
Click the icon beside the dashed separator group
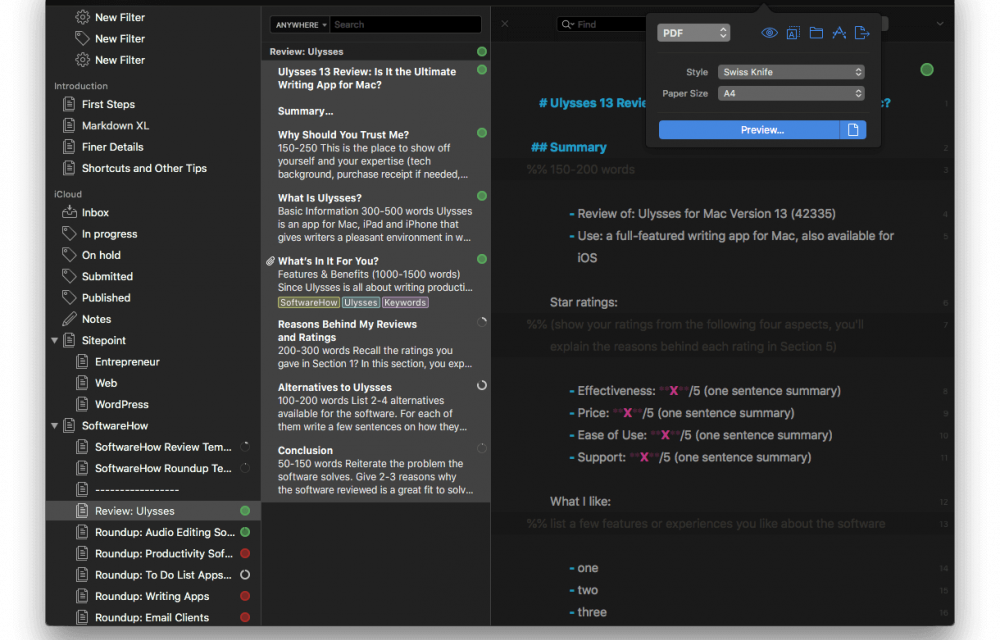coord(82,490)
